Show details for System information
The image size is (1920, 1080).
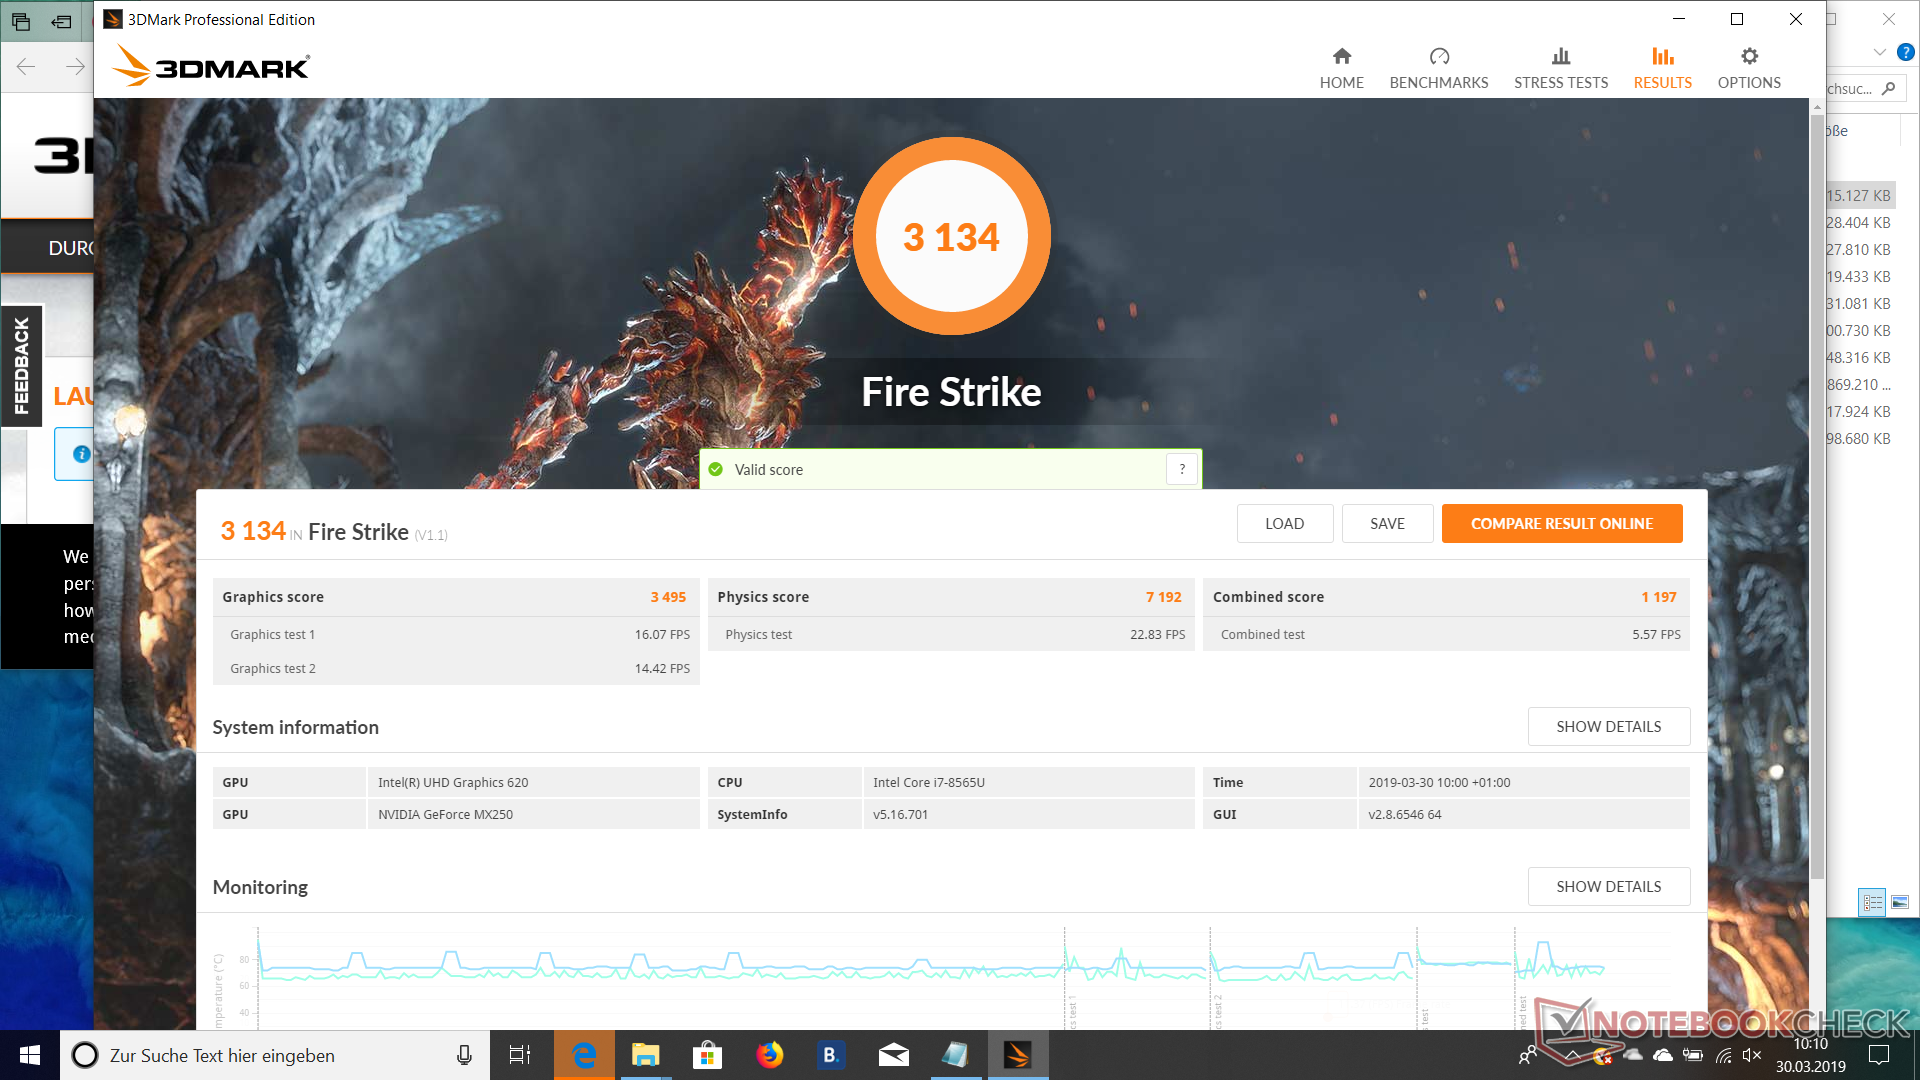point(1608,727)
